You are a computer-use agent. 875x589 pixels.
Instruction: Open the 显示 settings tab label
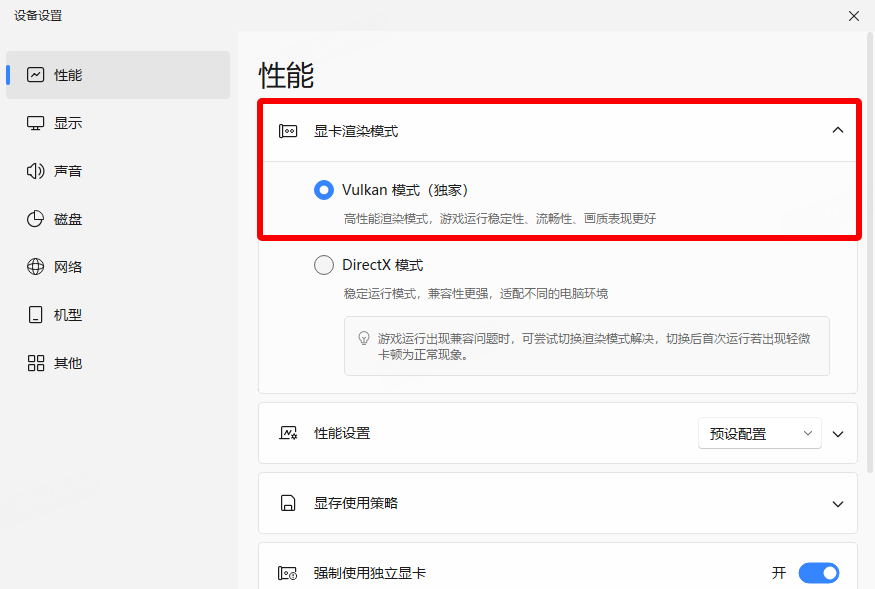tap(68, 123)
